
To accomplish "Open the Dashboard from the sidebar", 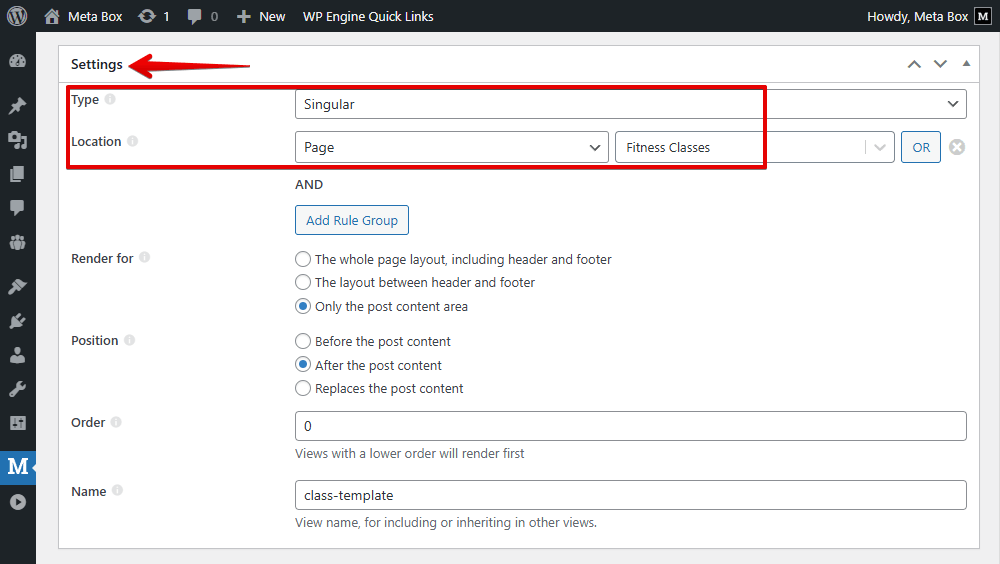I will (x=17, y=61).
